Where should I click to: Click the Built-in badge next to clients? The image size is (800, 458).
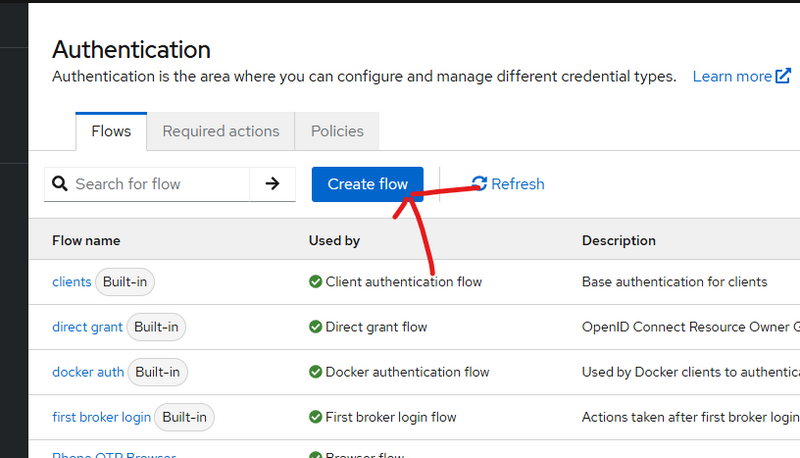coord(125,282)
